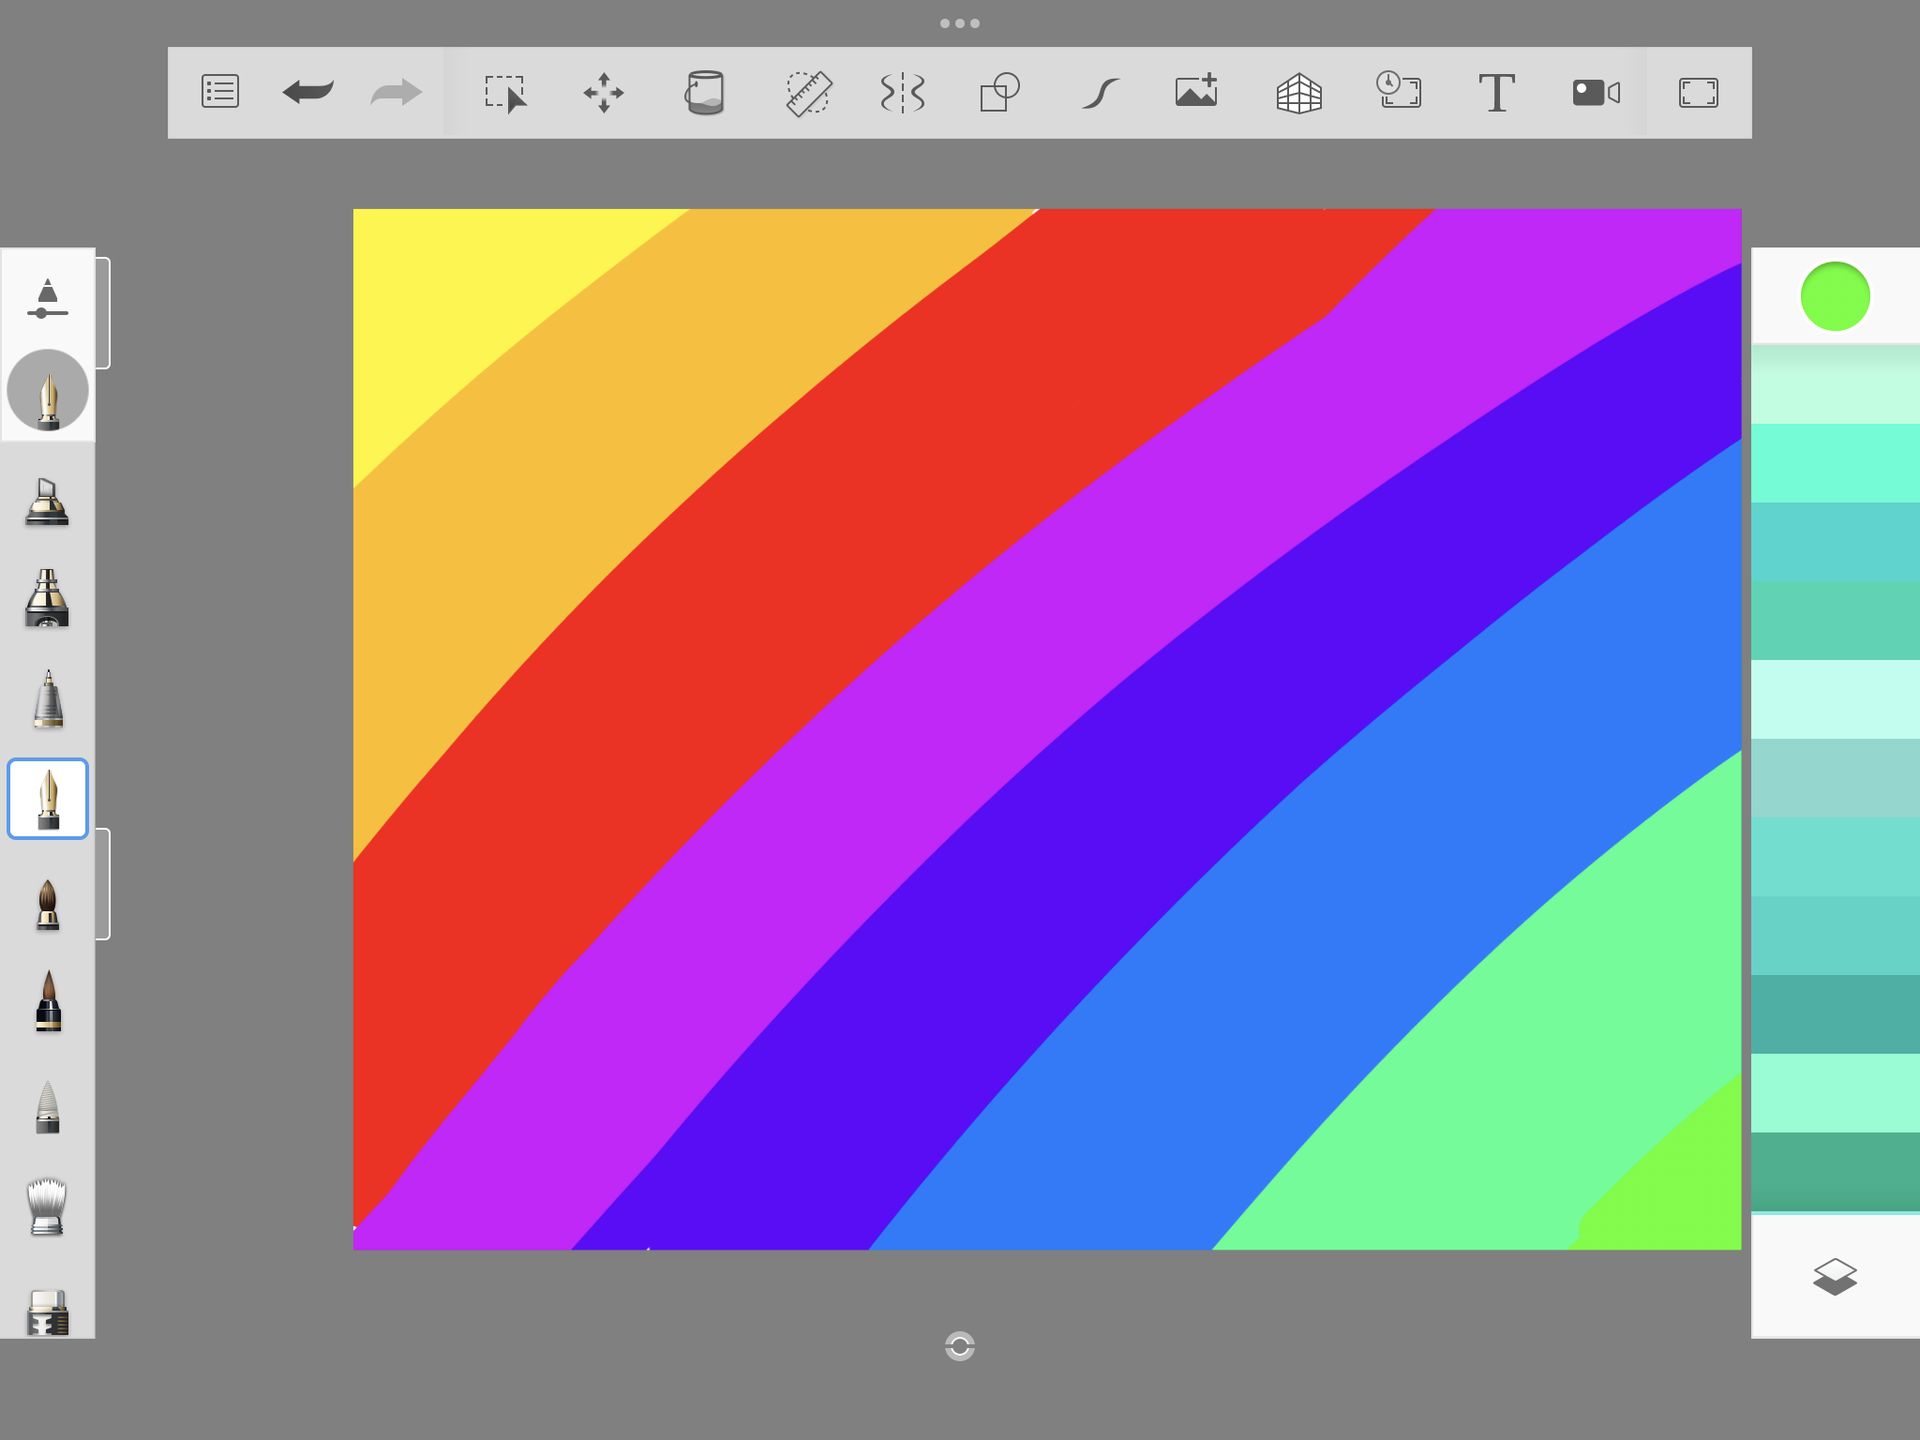Open the Layers panel icon
The height and width of the screenshot is (1440, 1920).
[x=1834, y=1277]
